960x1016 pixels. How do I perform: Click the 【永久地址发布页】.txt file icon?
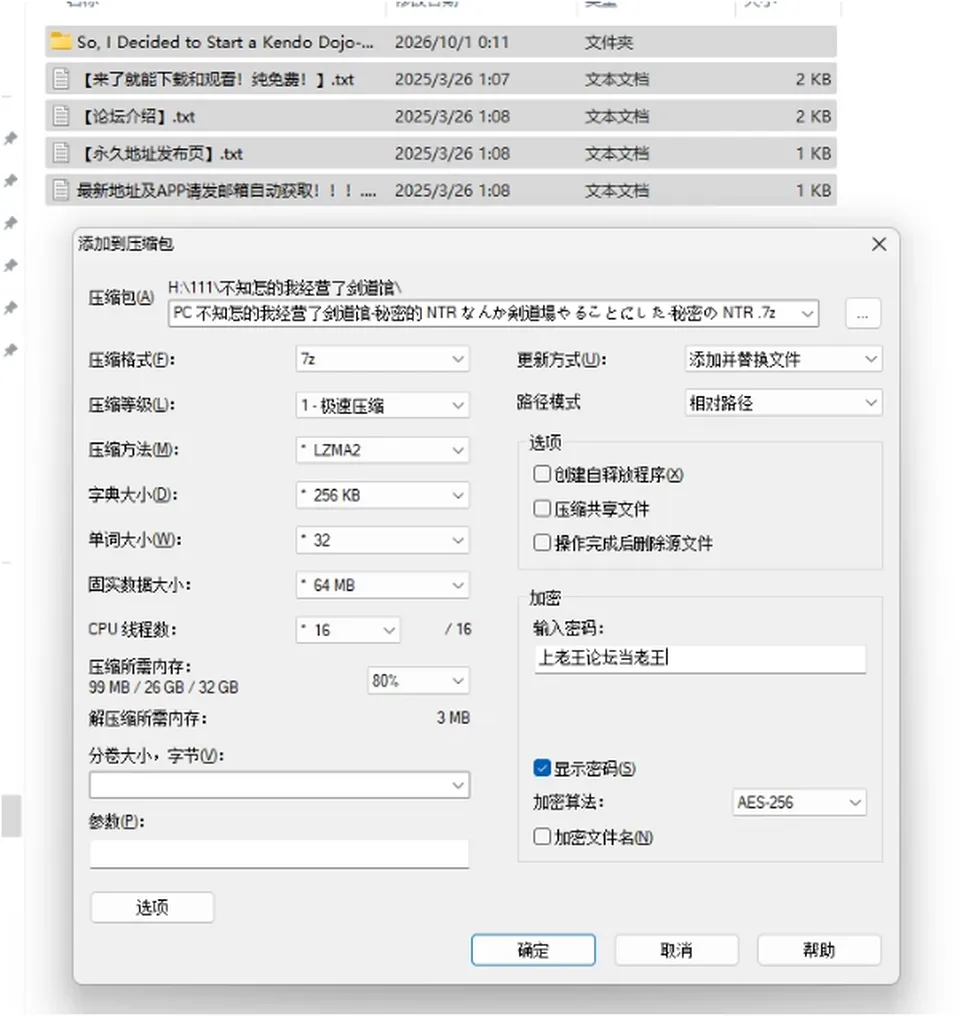pos(61,153)
